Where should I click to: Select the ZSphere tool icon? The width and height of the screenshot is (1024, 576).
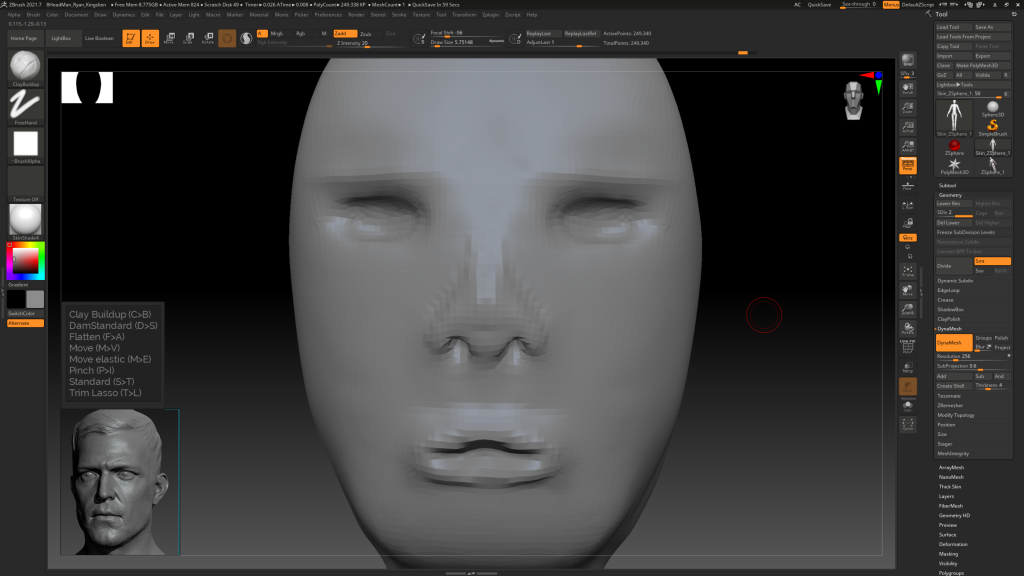(954, 146)
